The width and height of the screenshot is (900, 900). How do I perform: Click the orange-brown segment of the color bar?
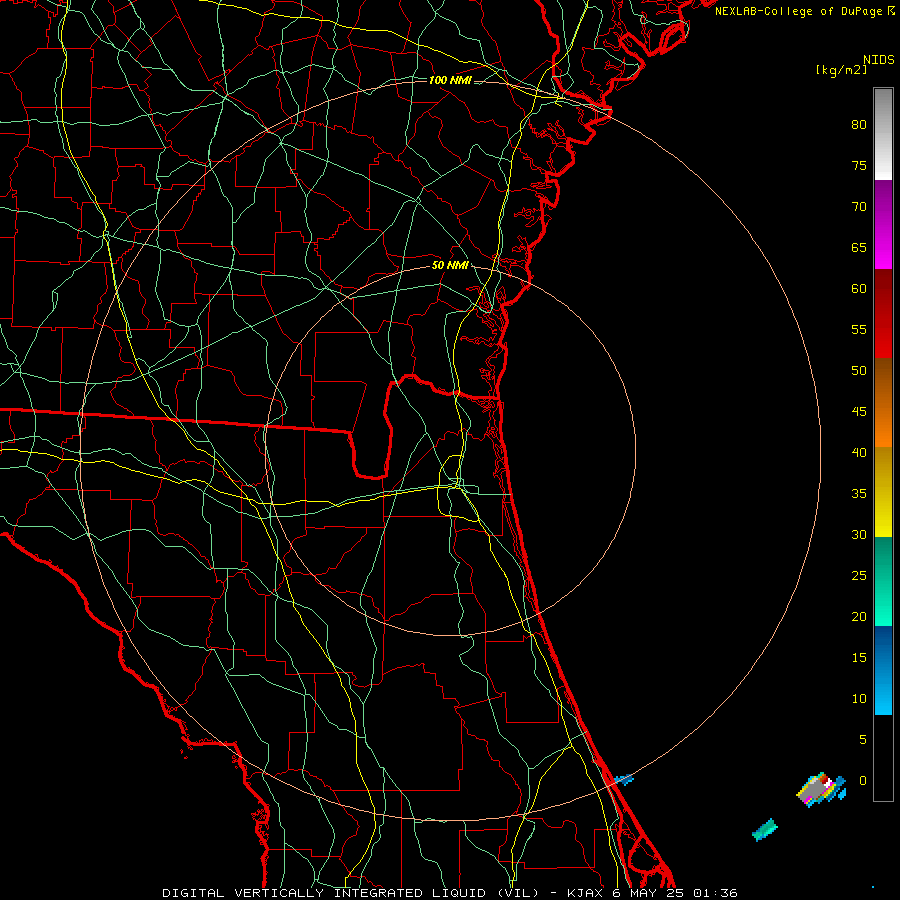[x=883, y=403]
